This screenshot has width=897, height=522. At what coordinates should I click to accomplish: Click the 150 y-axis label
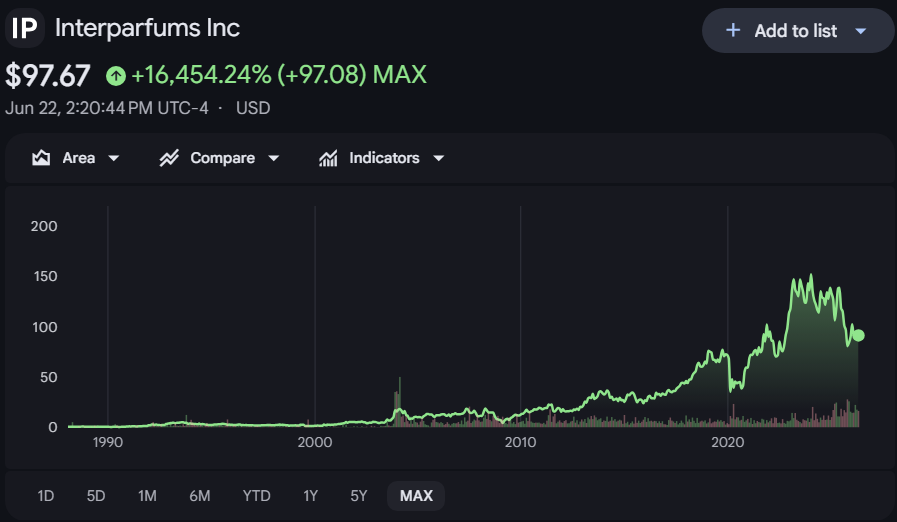pos(45,276)
